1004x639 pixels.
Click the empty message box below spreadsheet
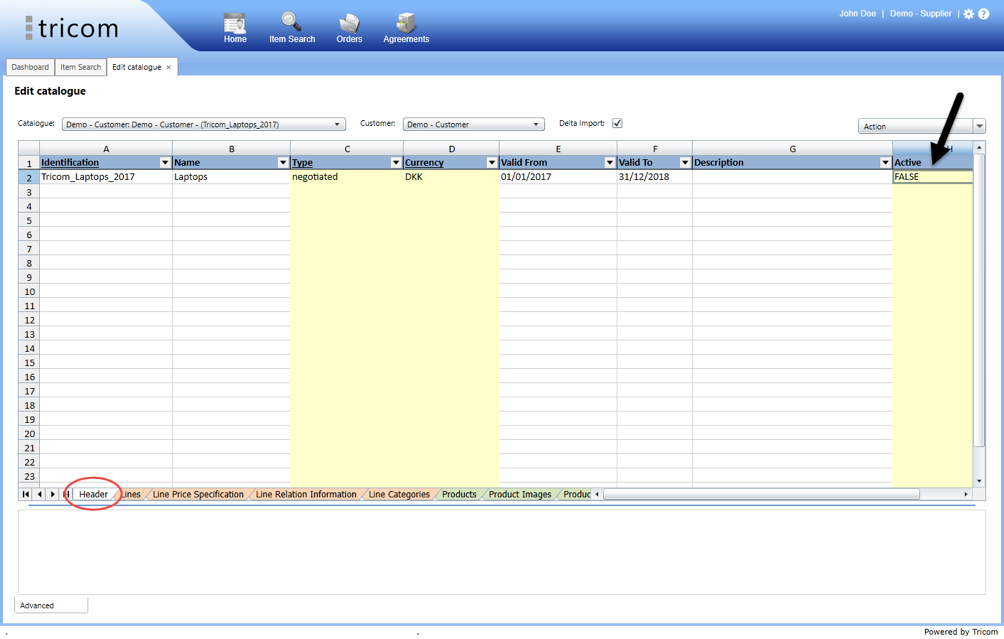(501, 551)
